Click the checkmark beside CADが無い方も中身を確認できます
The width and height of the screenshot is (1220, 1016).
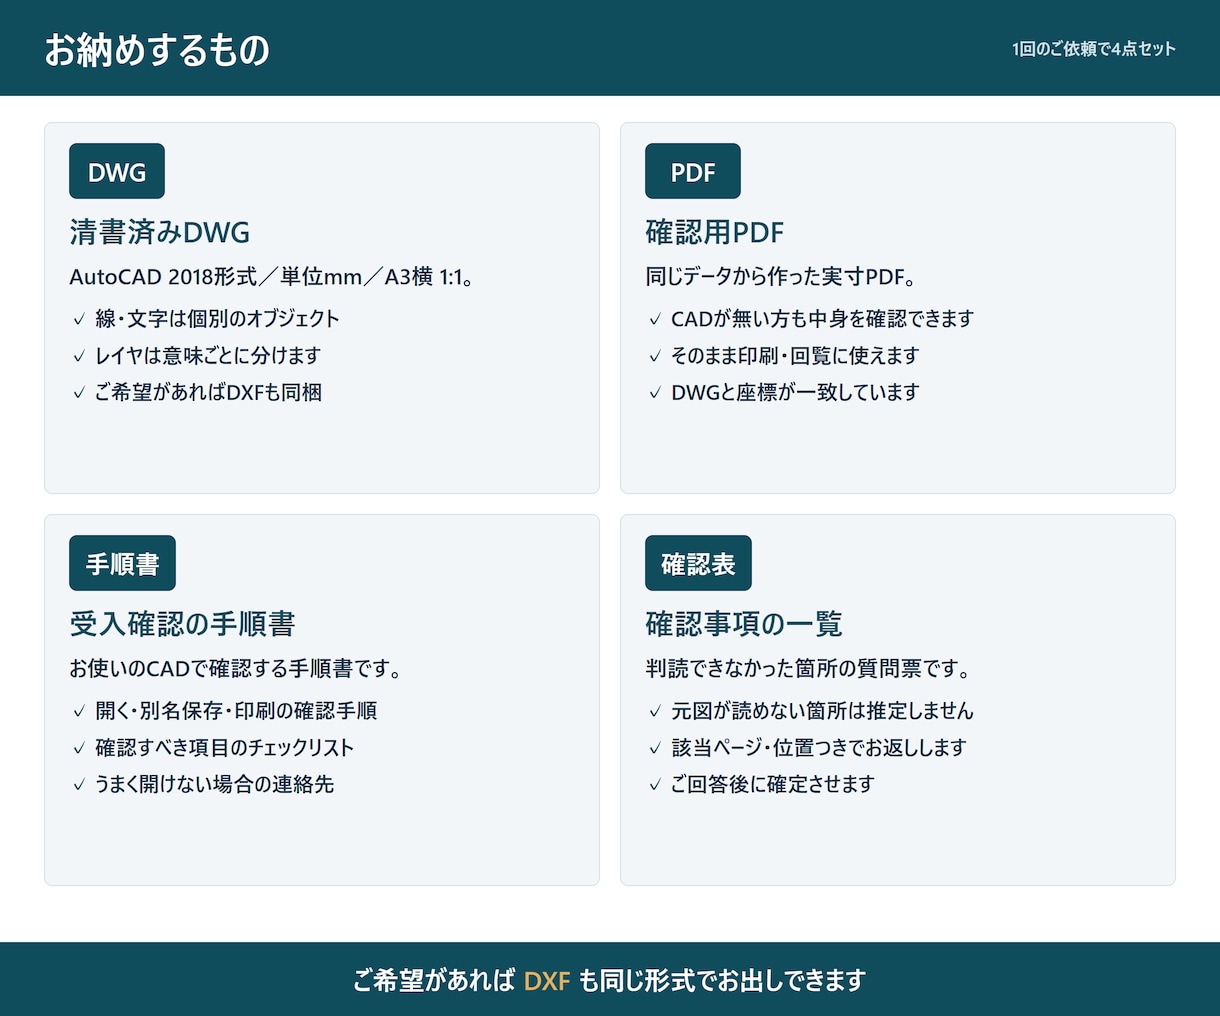[655, 320]
